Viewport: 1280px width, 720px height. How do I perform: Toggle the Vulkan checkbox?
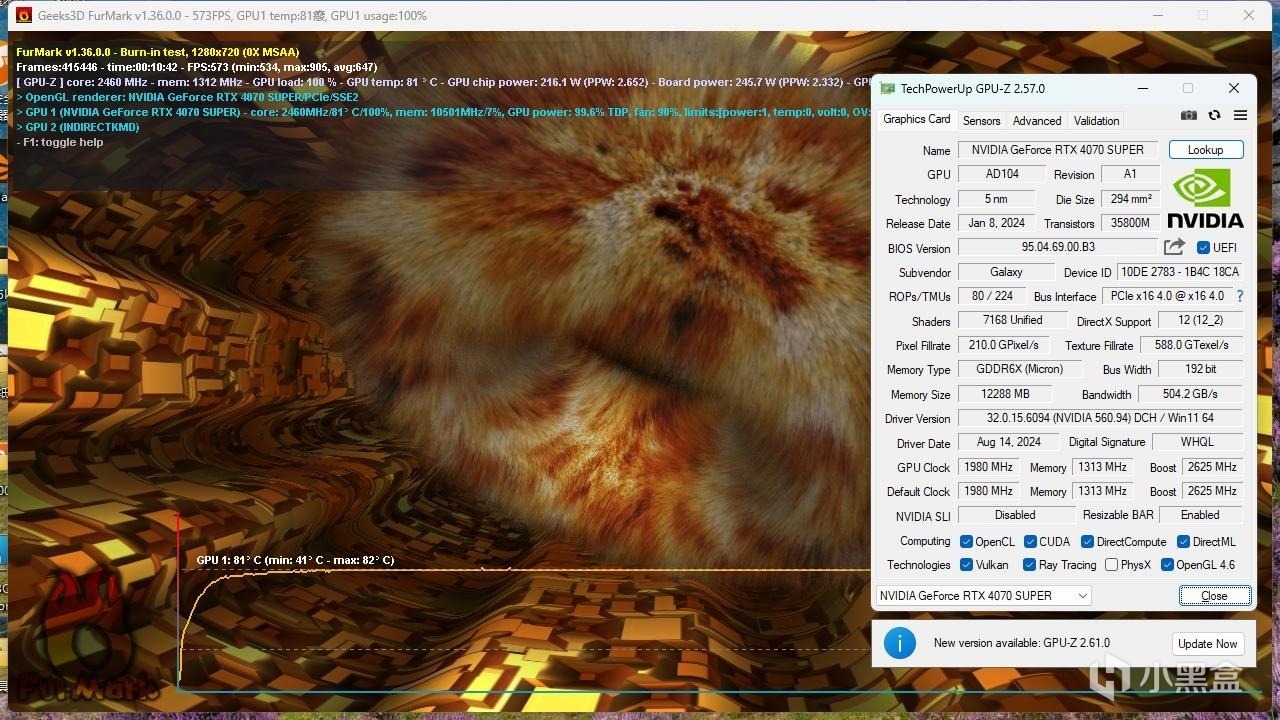[x=966, y=565]
